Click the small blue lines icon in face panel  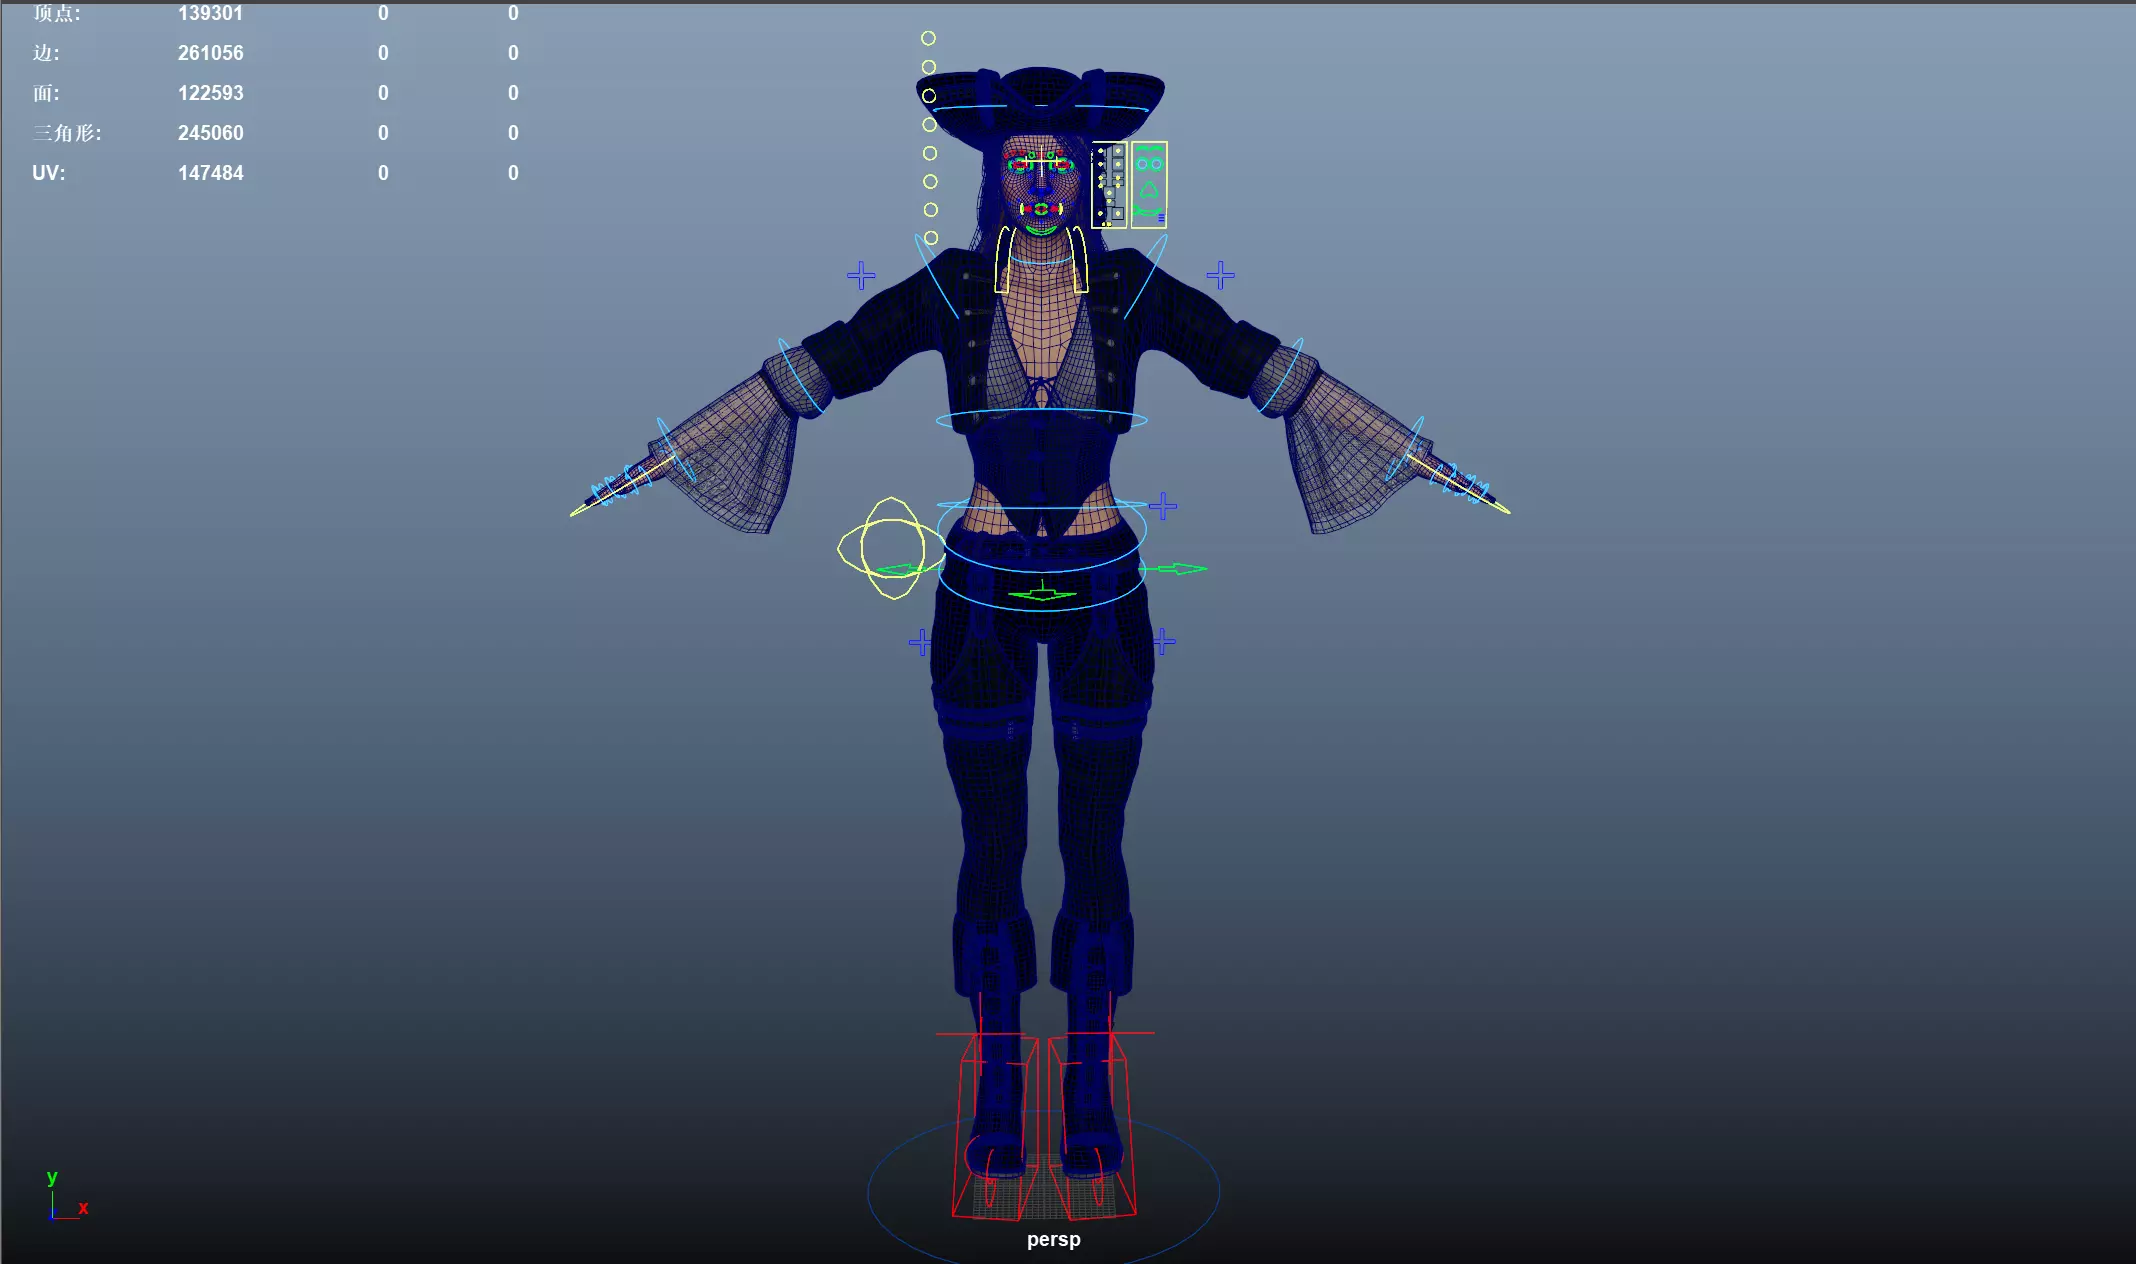[x=1161, y=218]
